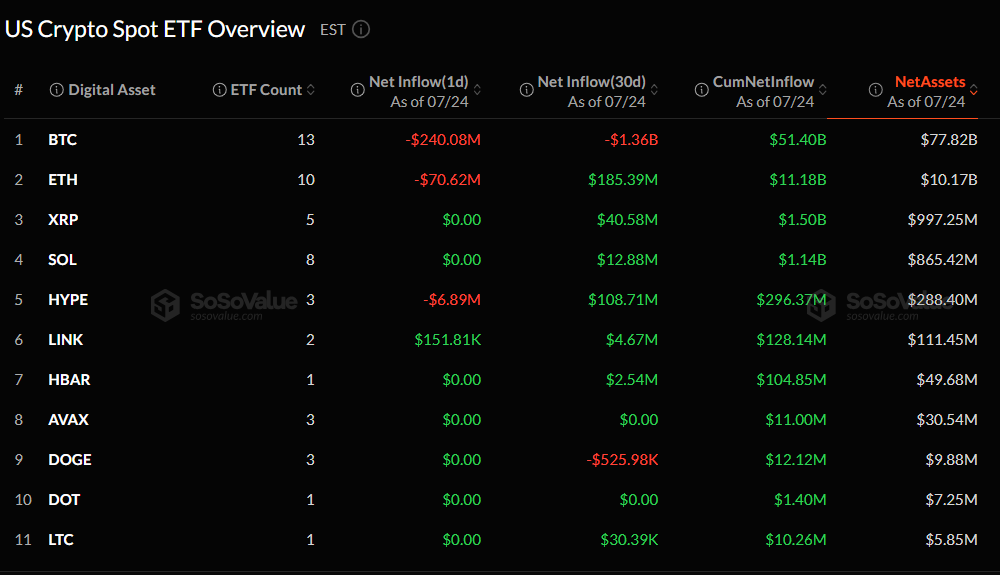Click the Net Inflow(30d) column header
This screenshot has width=1000, height=575.
click(592, 82)
